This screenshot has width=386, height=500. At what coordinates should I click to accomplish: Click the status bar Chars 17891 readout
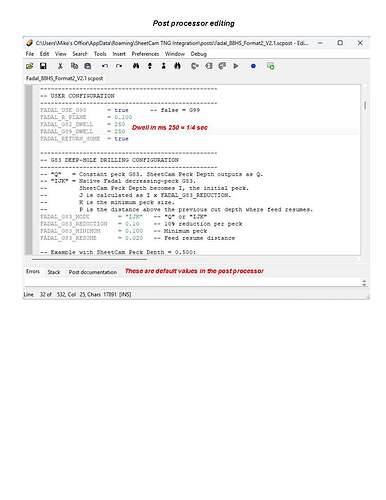click(x=102, y=294)
